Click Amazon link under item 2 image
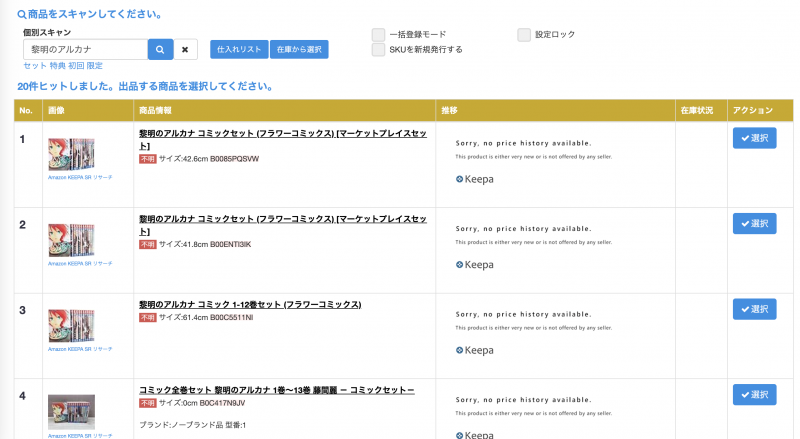Image resolution: width=800 pixels, height=439 pixels. pyautogui.click(x=57, y=264)
